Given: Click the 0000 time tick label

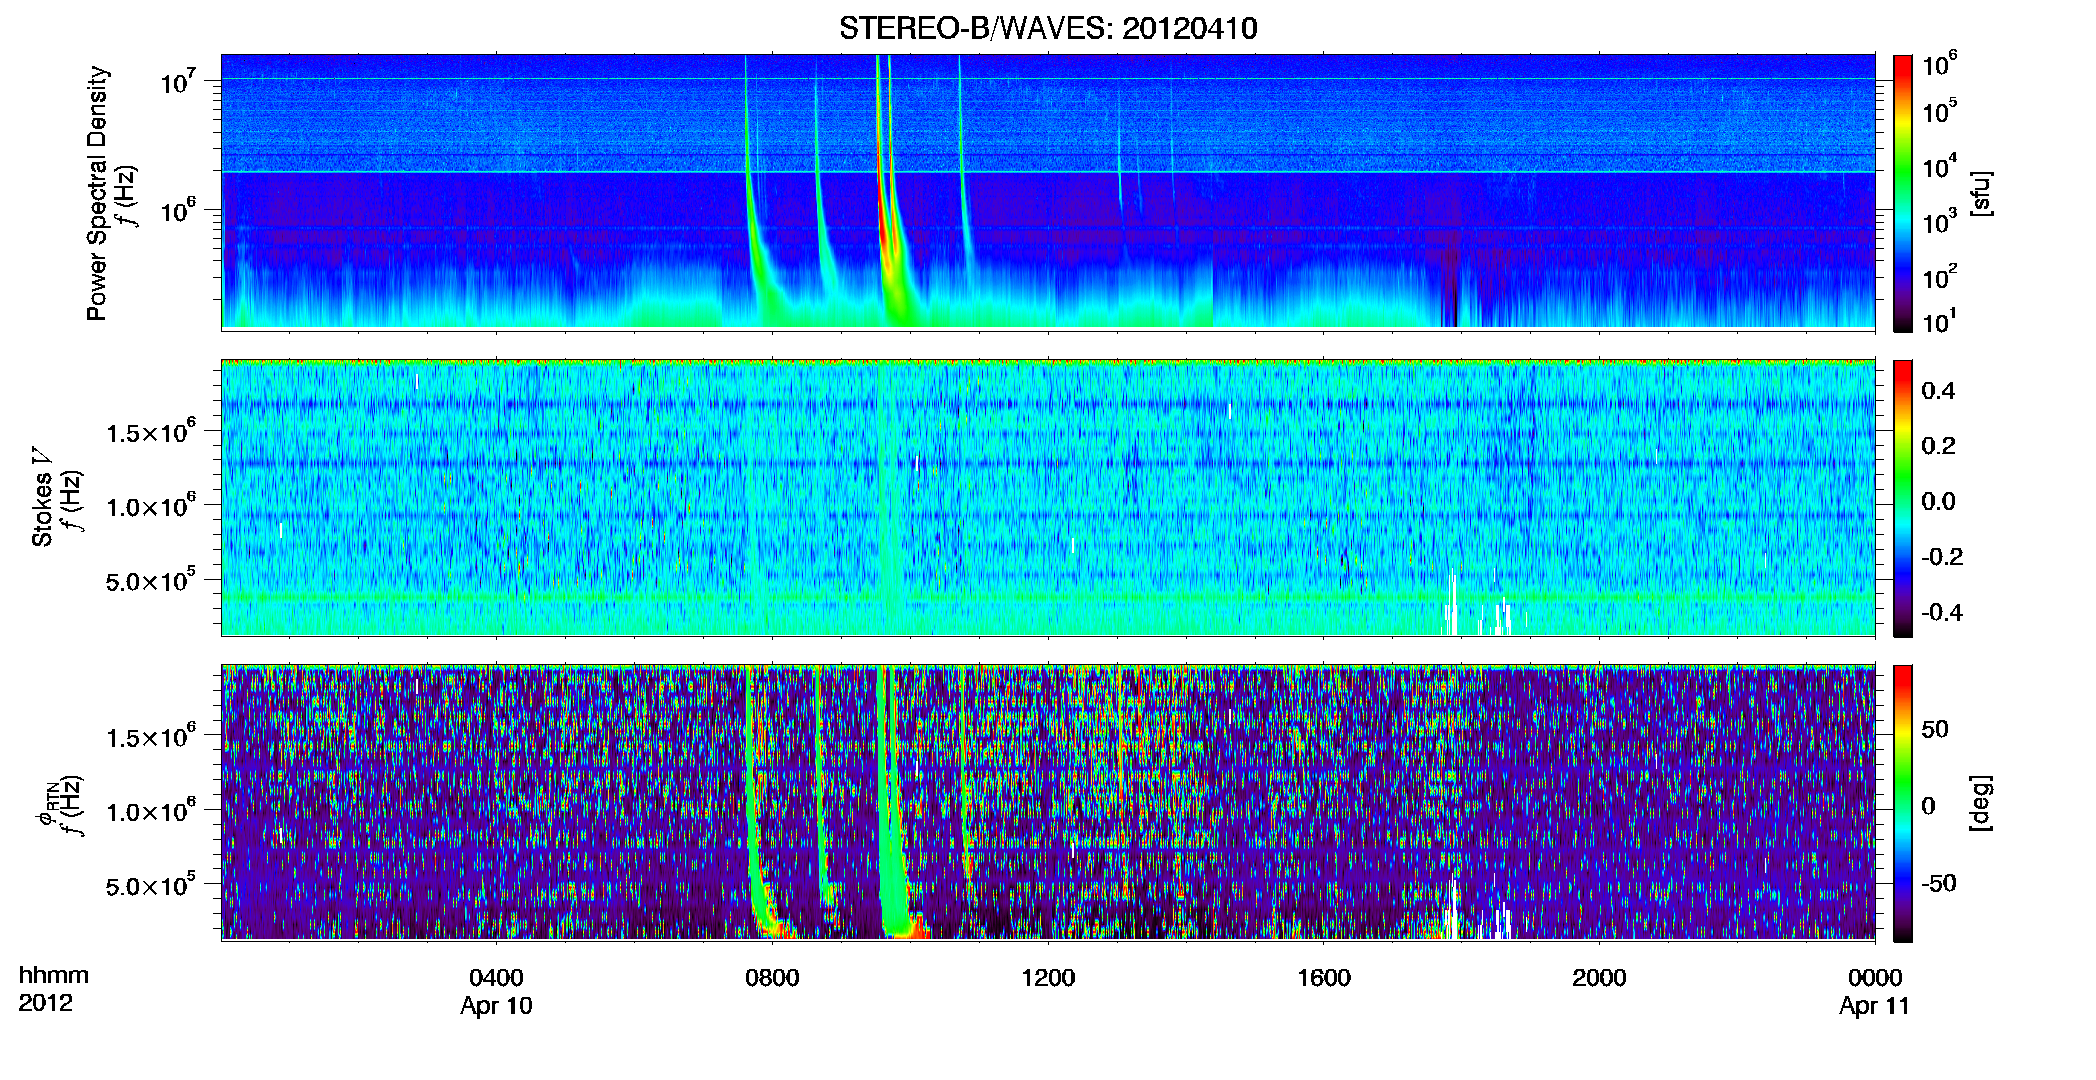Looking at the screenshot, I should [1875, 977].
